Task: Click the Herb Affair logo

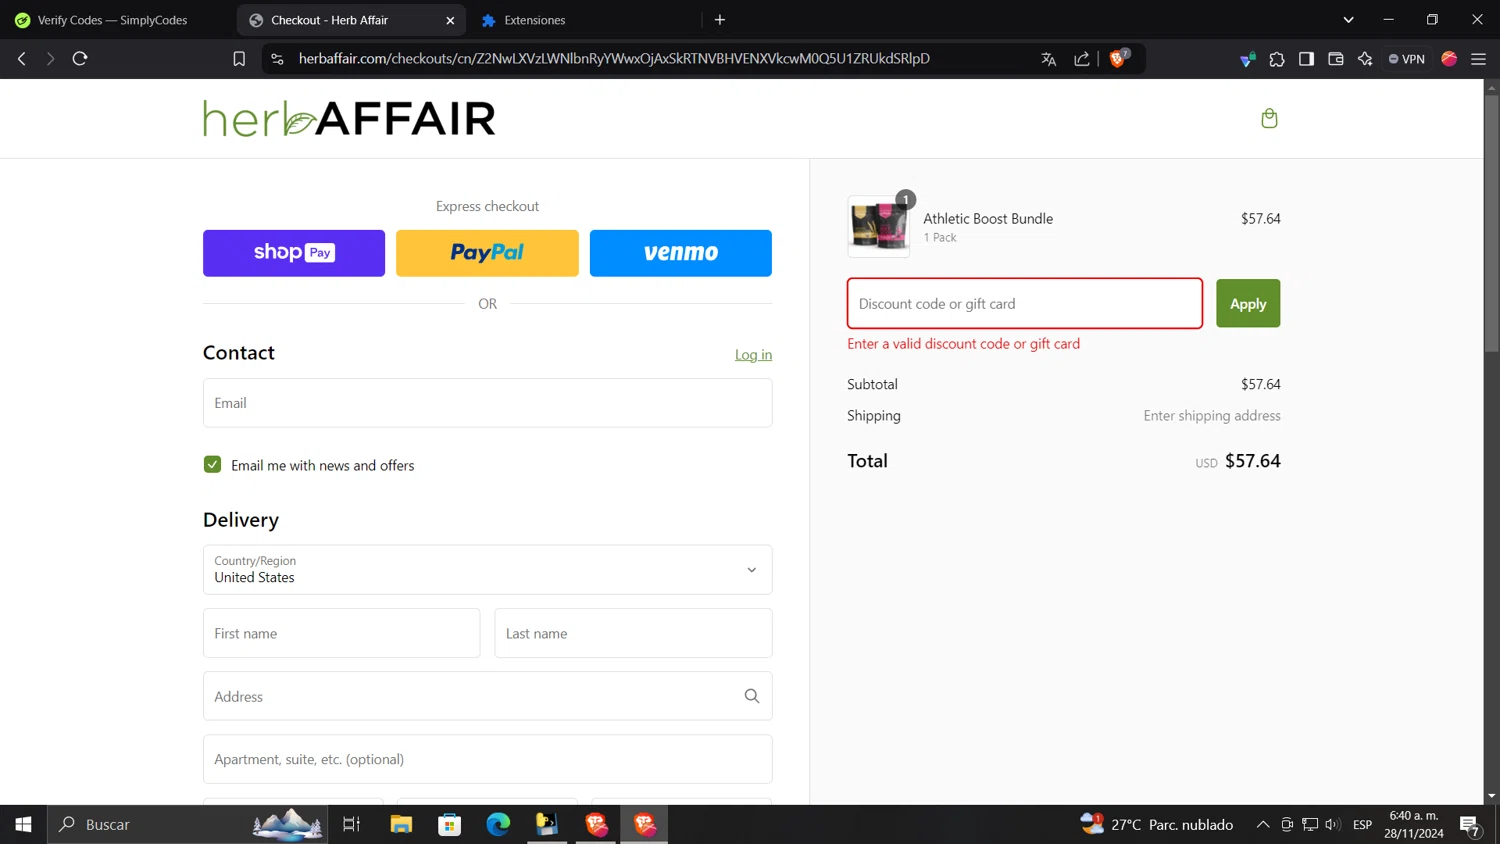Action: tap(349, 118)
